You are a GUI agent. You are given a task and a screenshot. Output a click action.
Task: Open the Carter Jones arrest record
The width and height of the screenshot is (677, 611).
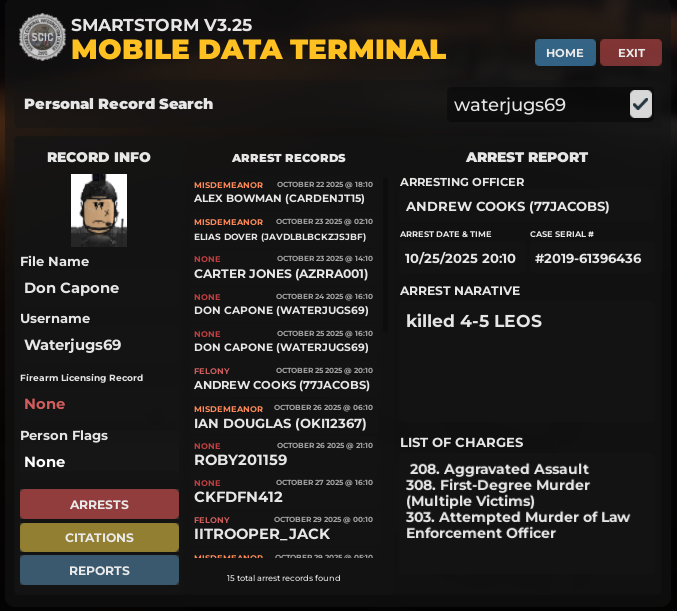pyautogui.click(x=283, y=267)
